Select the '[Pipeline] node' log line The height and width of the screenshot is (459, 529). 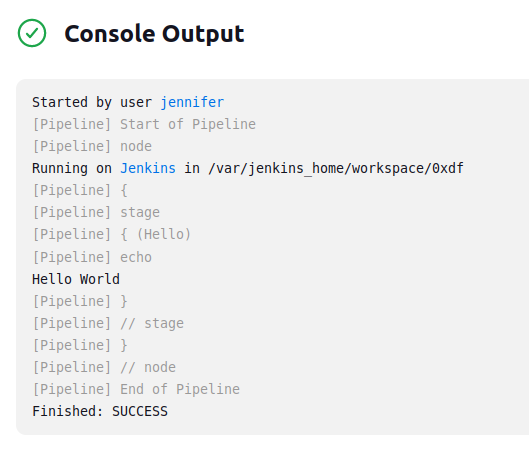[92, 146]
